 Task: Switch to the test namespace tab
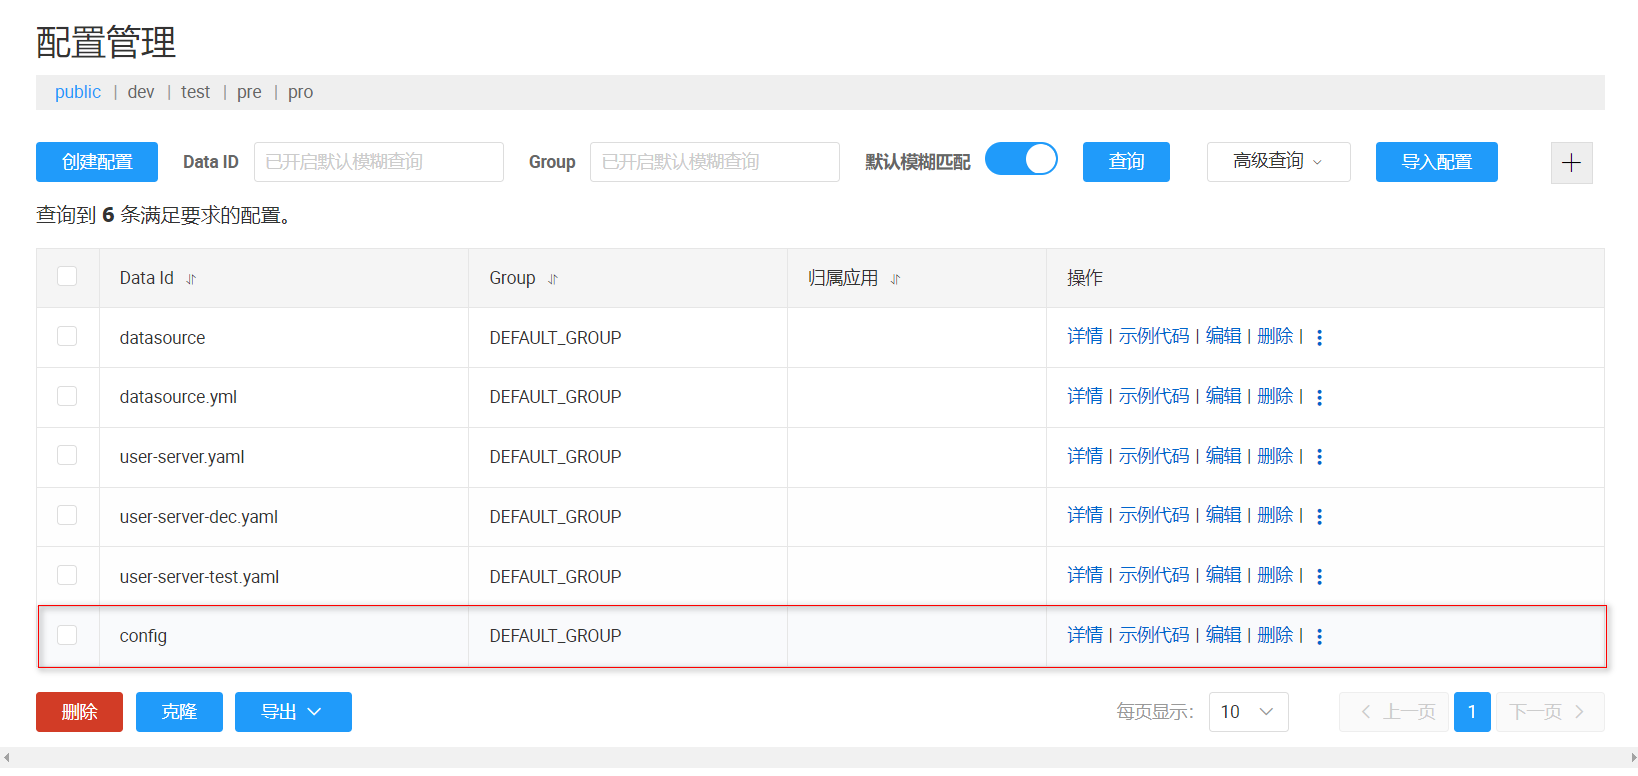[195, 92]
